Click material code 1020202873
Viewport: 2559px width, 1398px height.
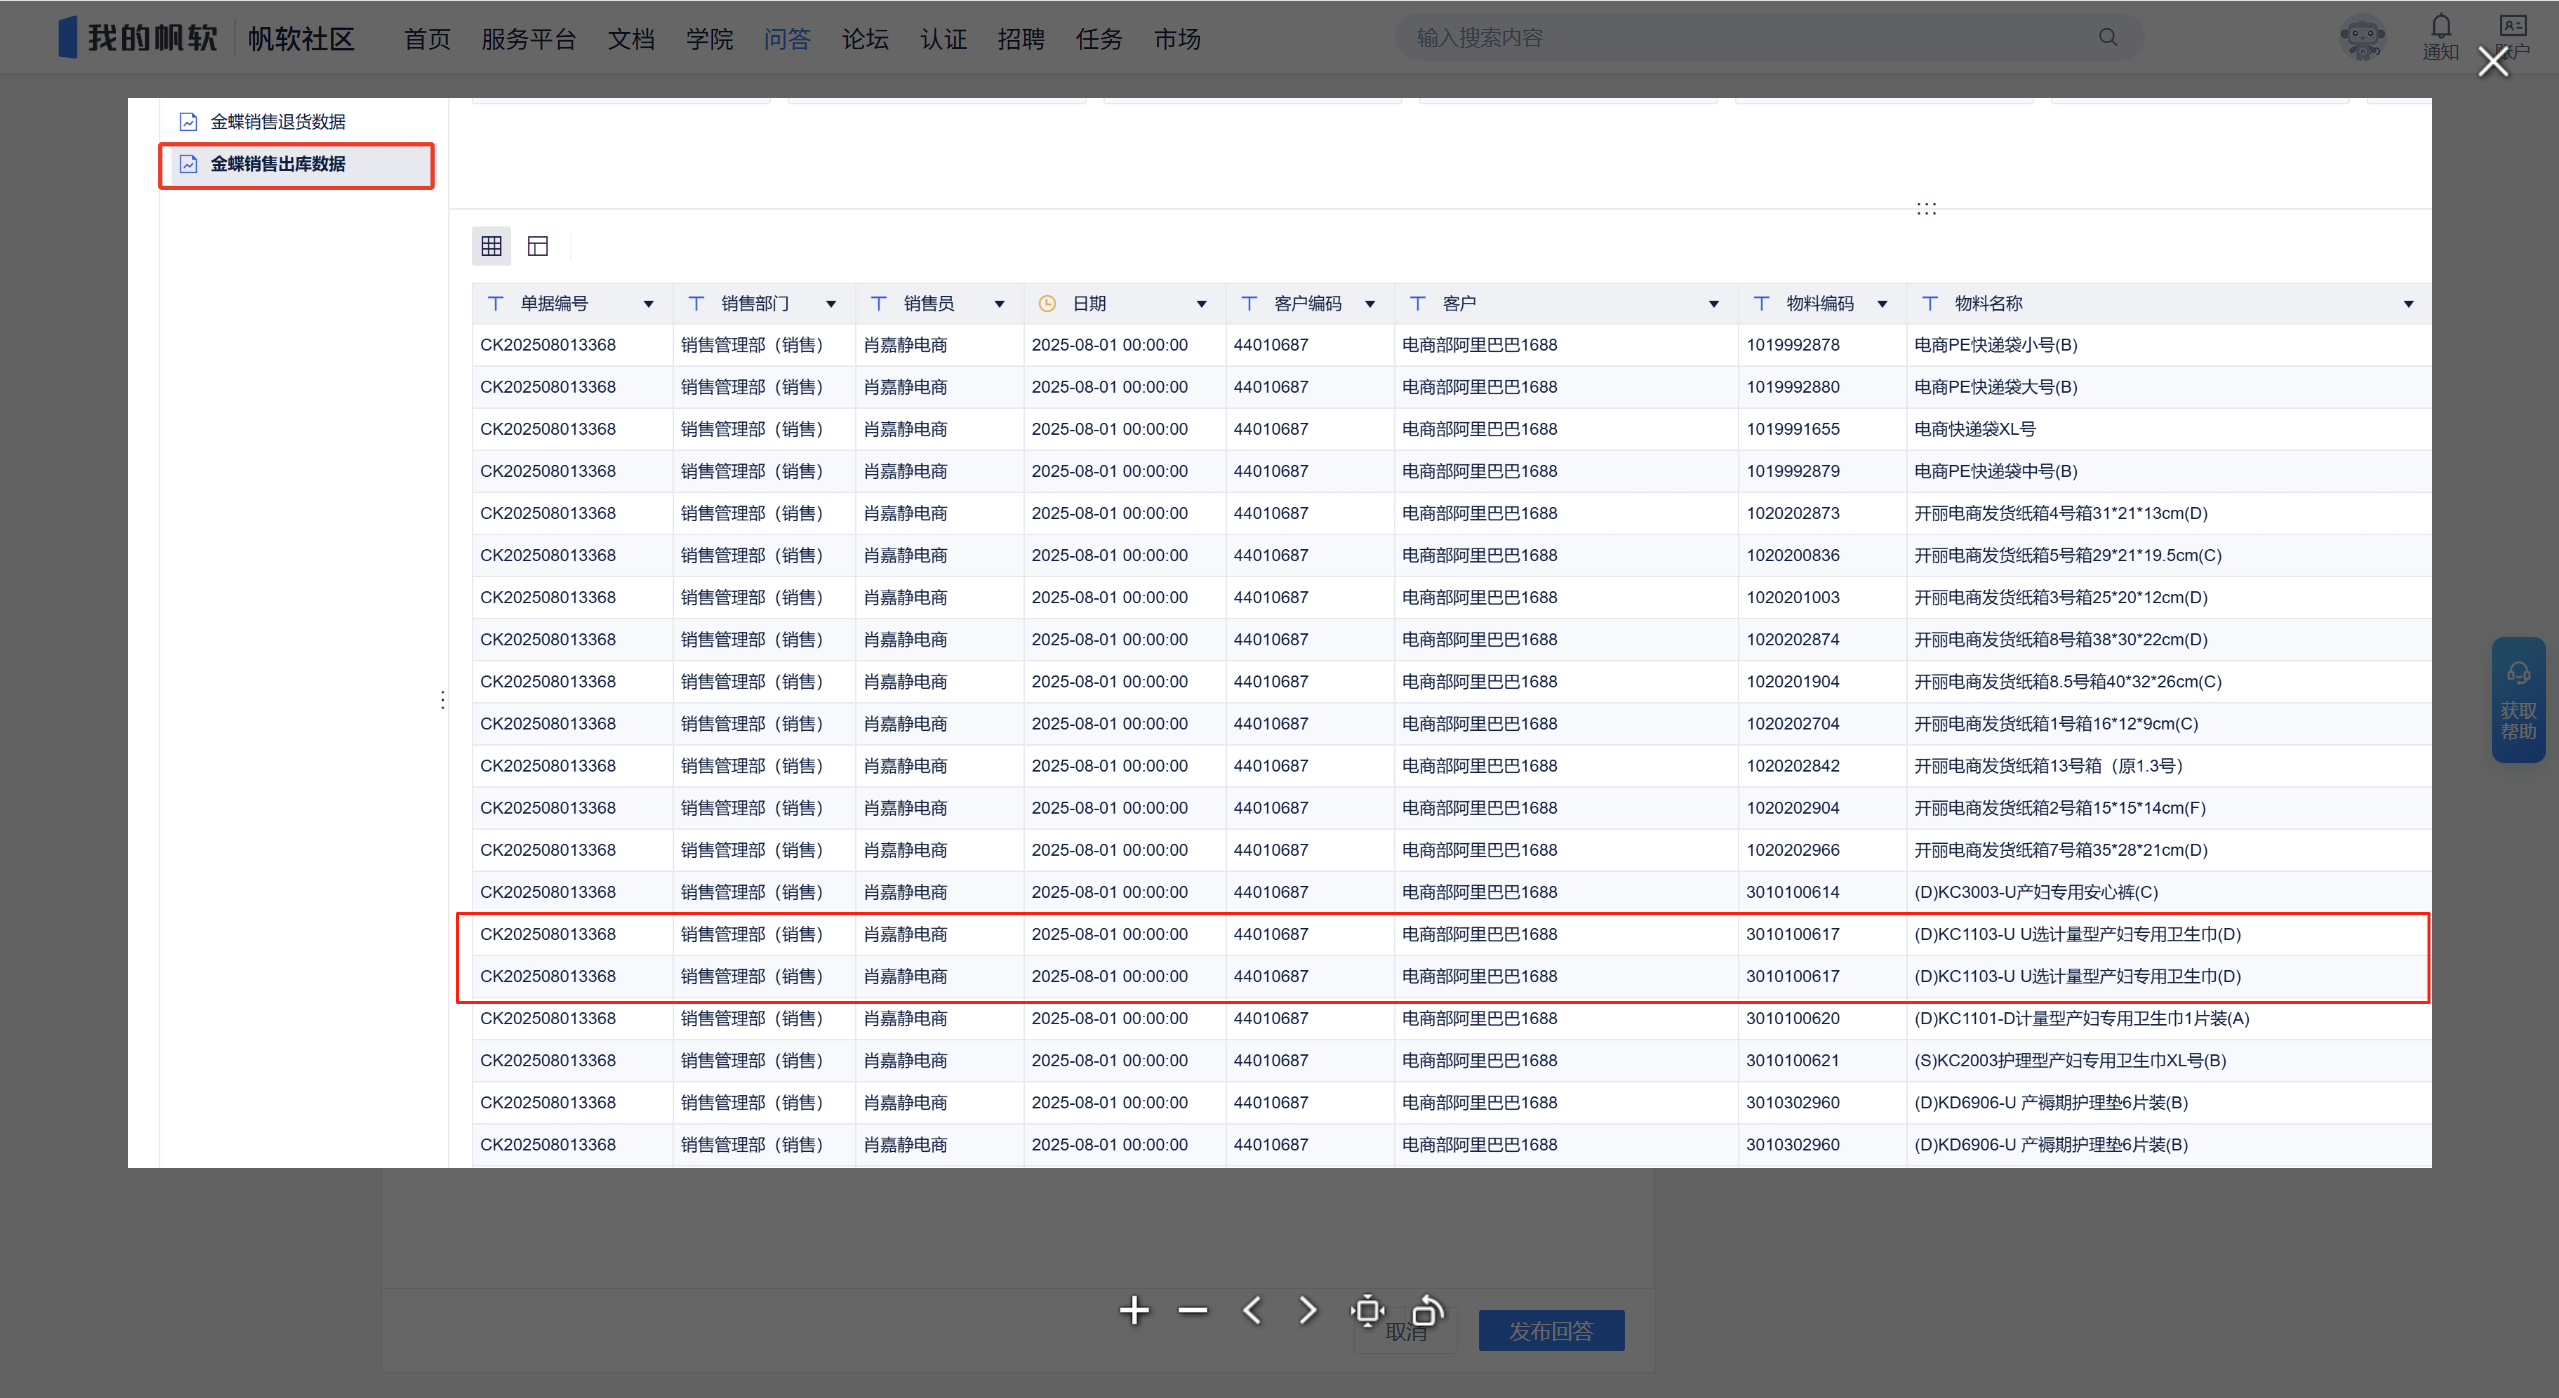[x=1792, y=513]
